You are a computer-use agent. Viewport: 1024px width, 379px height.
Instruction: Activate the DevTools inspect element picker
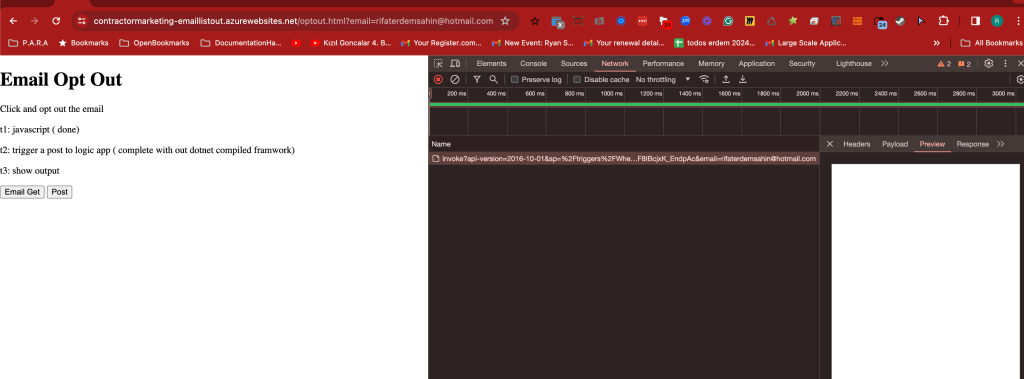(438, 63)
